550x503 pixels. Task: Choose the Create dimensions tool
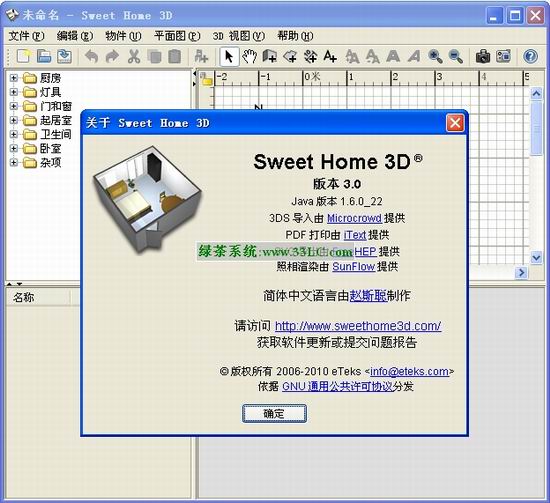click(x=310, y=56)
